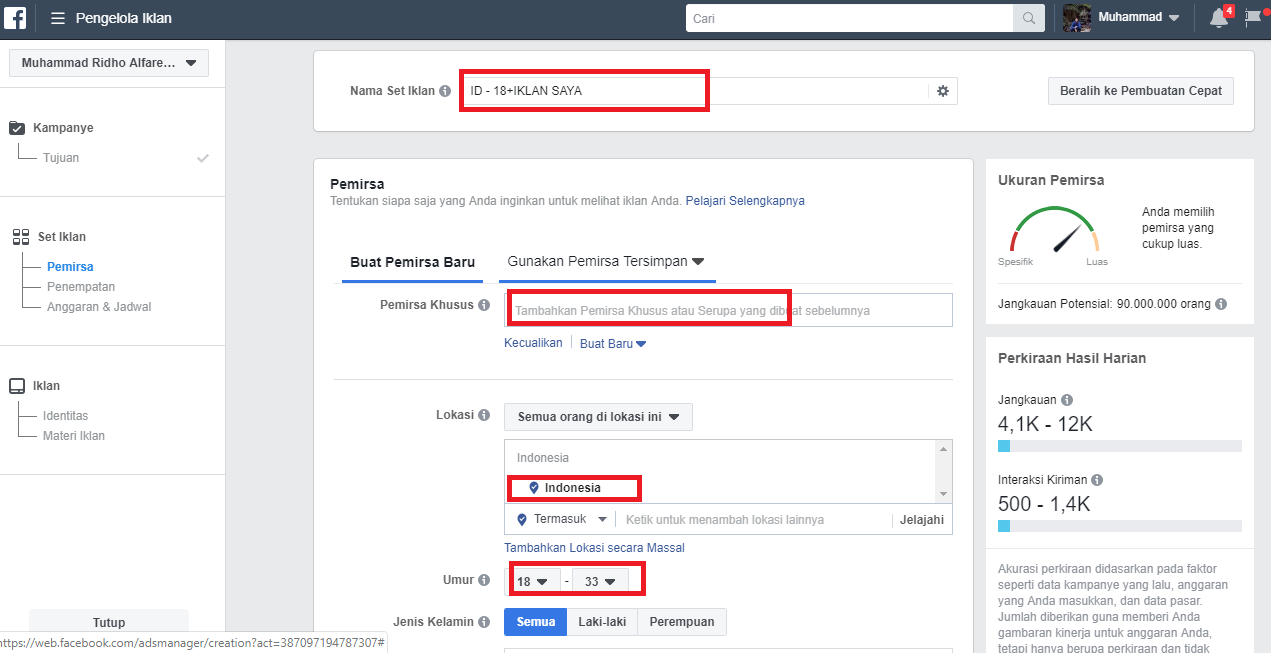This screenshot has height=653, width=1271.
Task: Expand the Buat Baru dropdown
Action: pos(613,343)
